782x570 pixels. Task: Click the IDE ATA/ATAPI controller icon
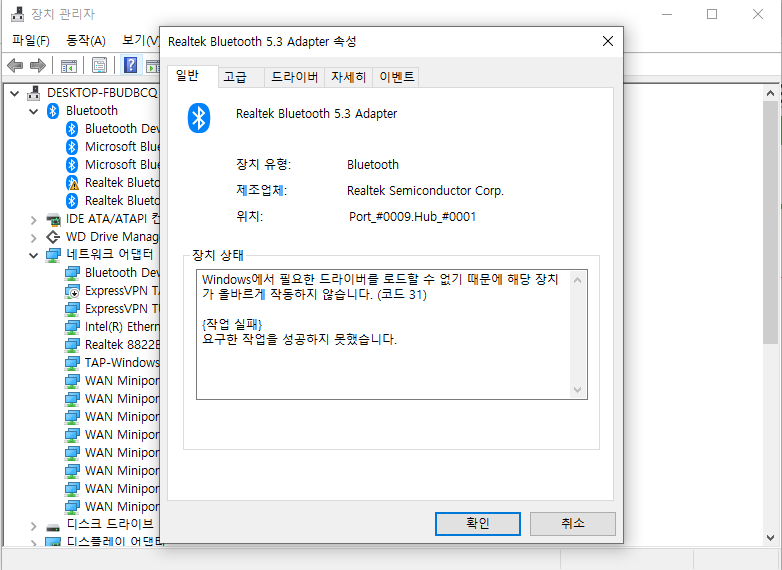[53, 219]
